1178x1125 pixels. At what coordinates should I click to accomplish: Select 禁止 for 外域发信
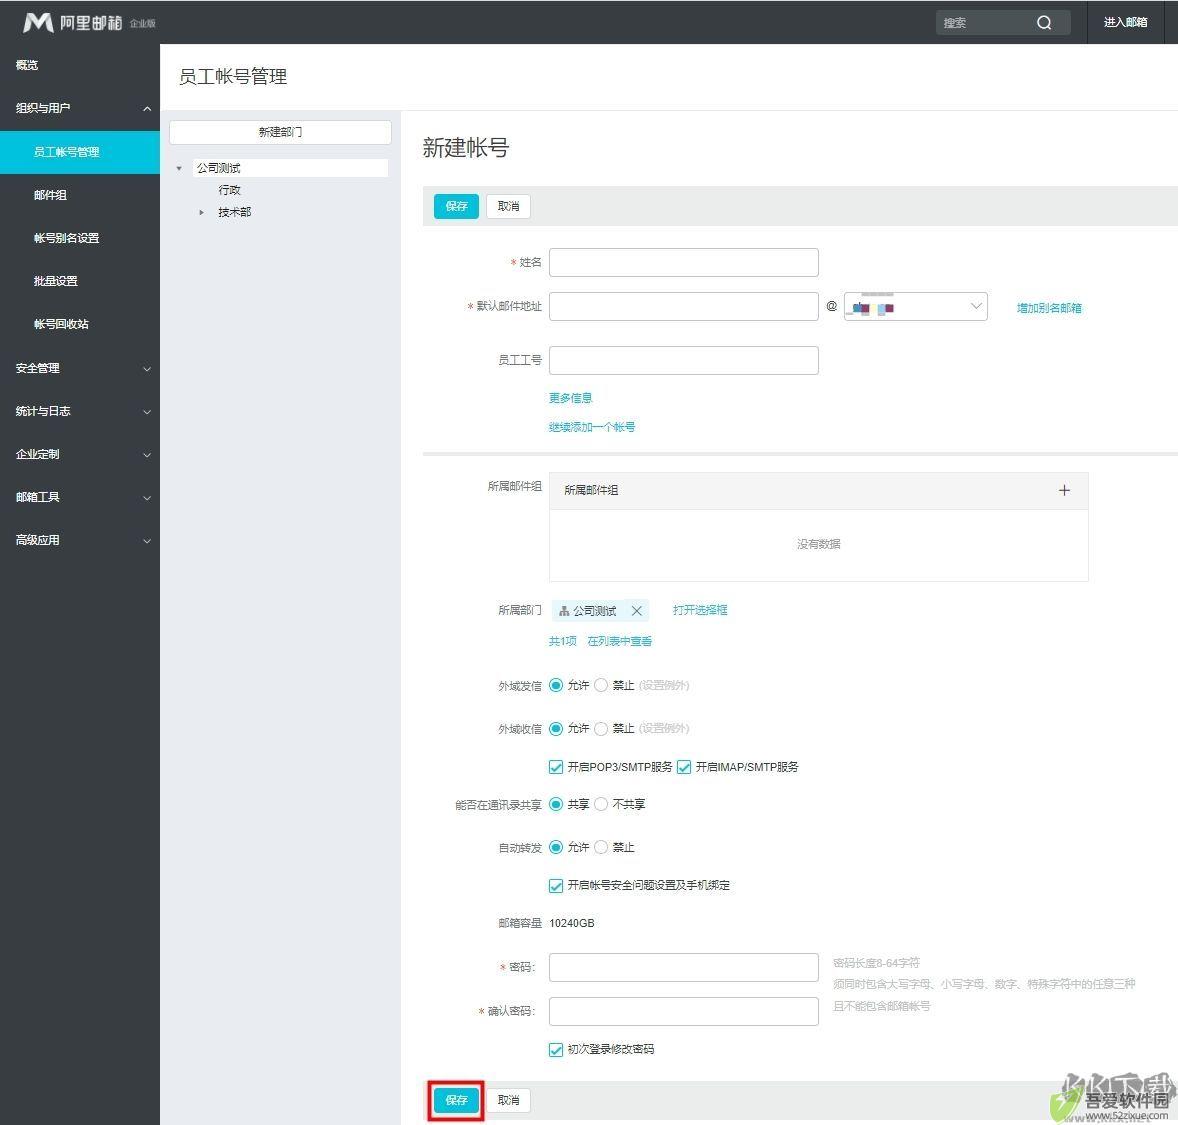click(601, 685)
